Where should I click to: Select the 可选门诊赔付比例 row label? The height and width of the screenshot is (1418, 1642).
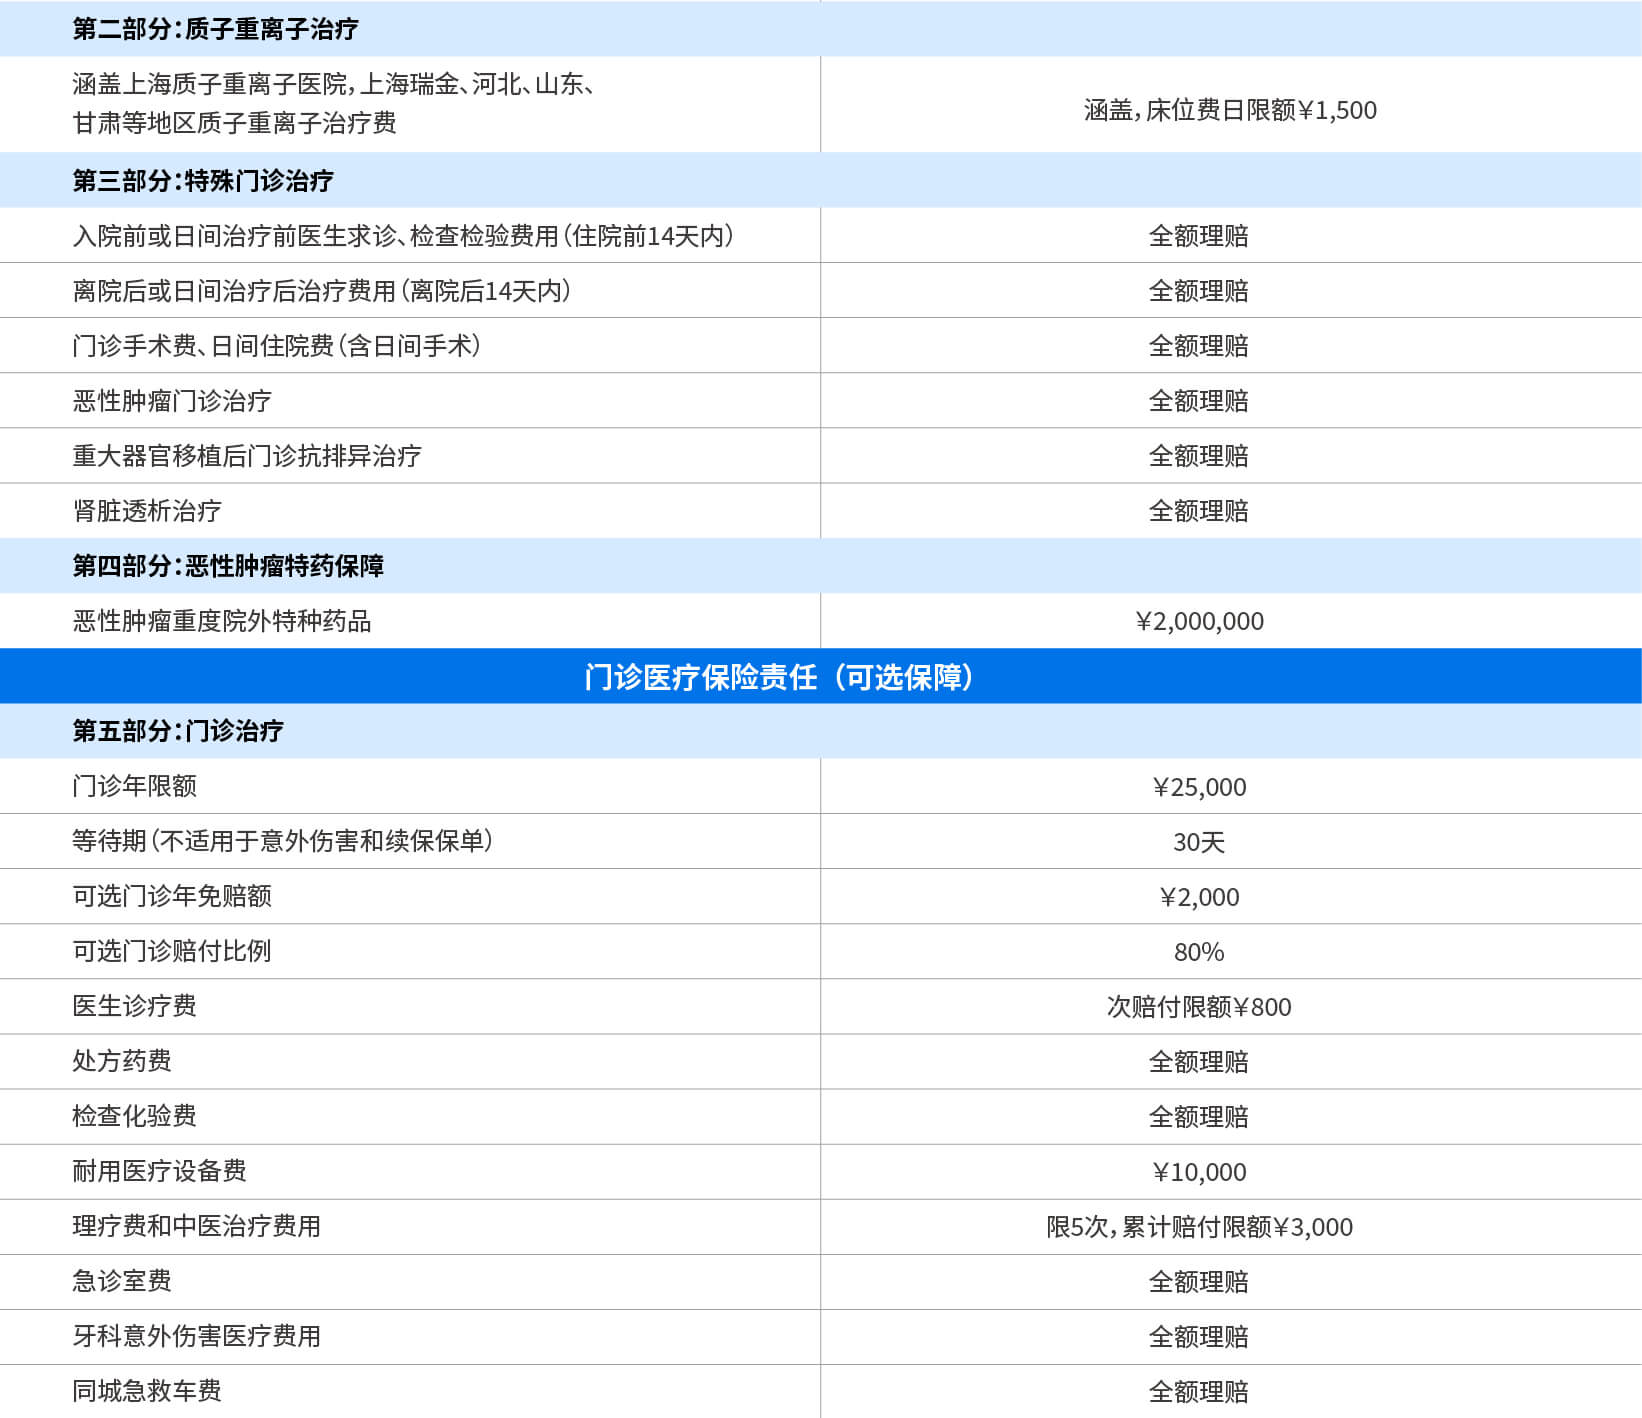[172, 951]
